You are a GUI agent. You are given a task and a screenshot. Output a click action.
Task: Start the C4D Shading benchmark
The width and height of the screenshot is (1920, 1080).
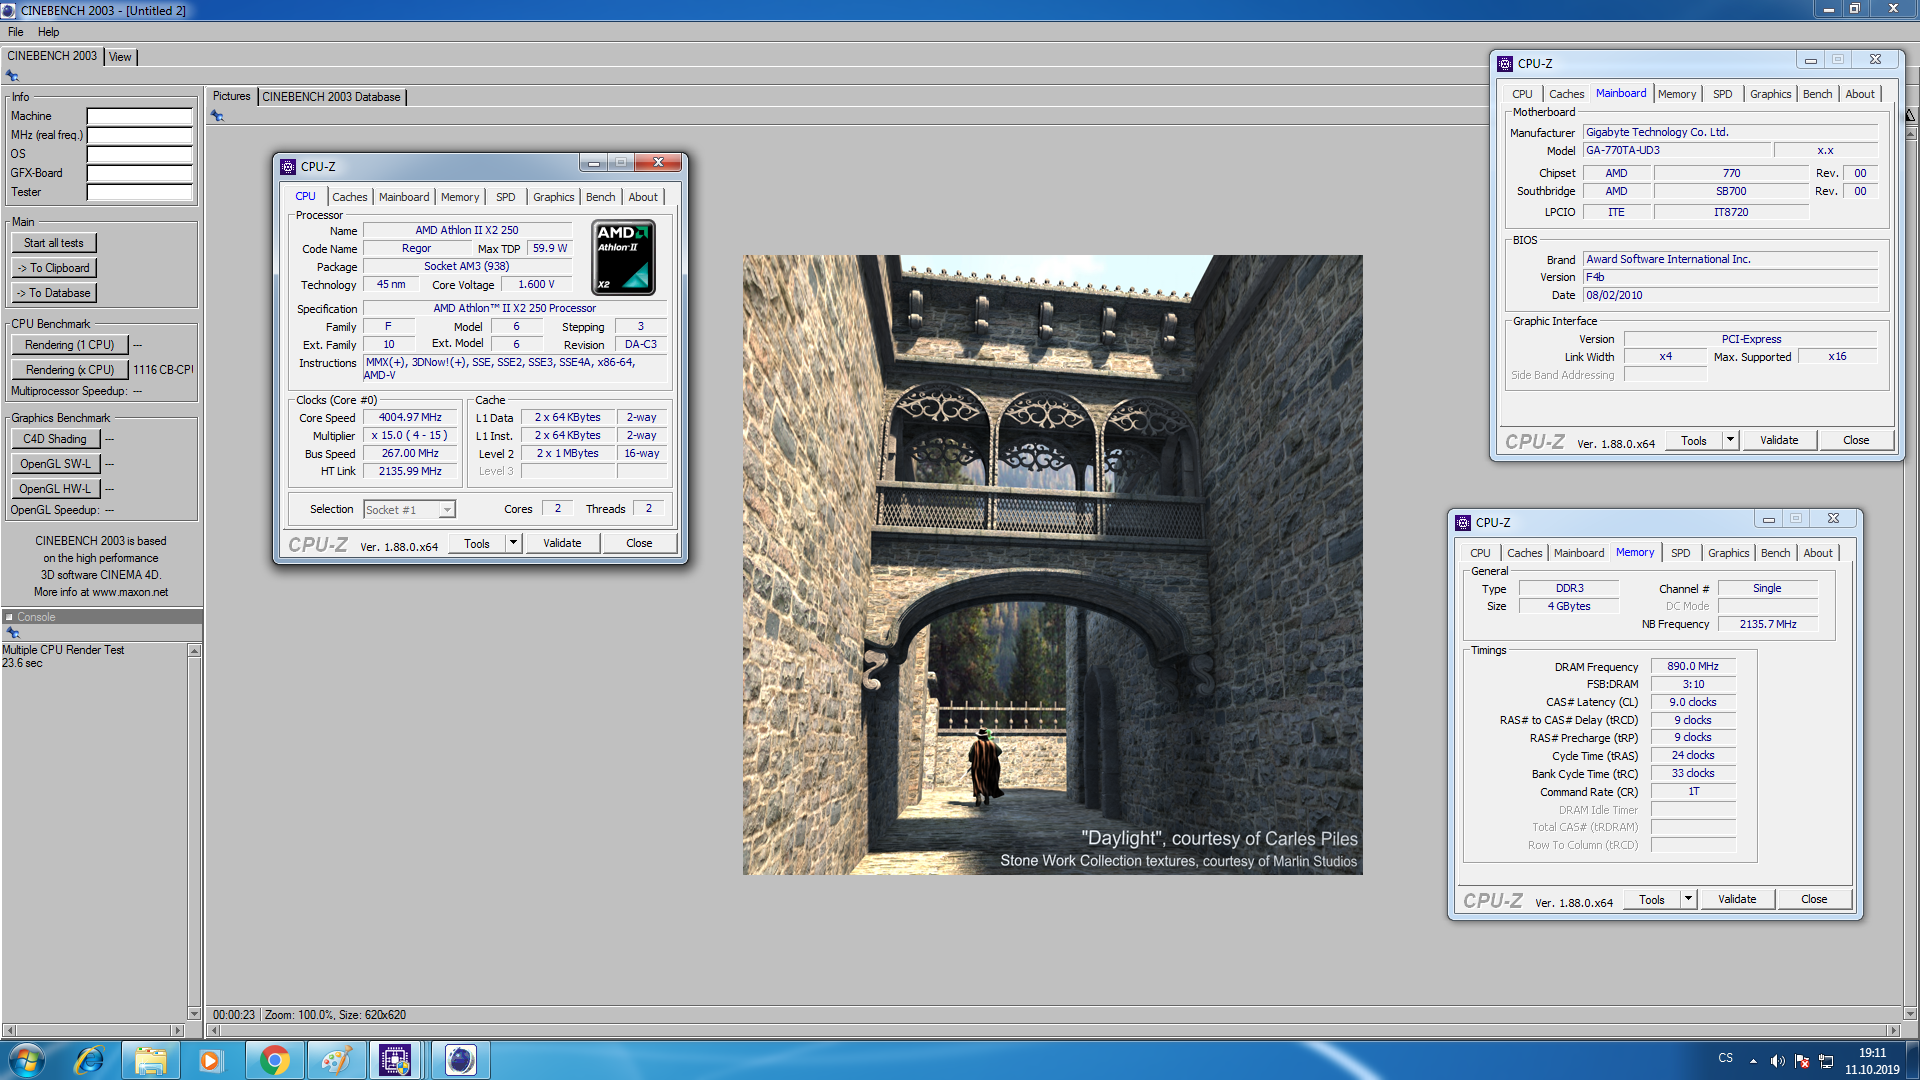[x=55, y=439]
